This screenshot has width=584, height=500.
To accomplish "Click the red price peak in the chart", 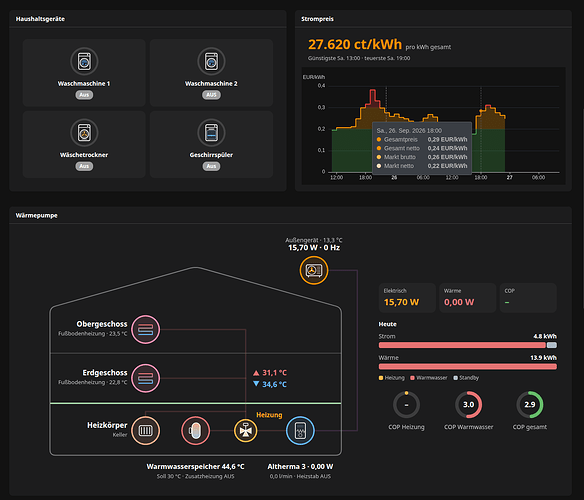I will pyautogui.click(x=373, y=98).
